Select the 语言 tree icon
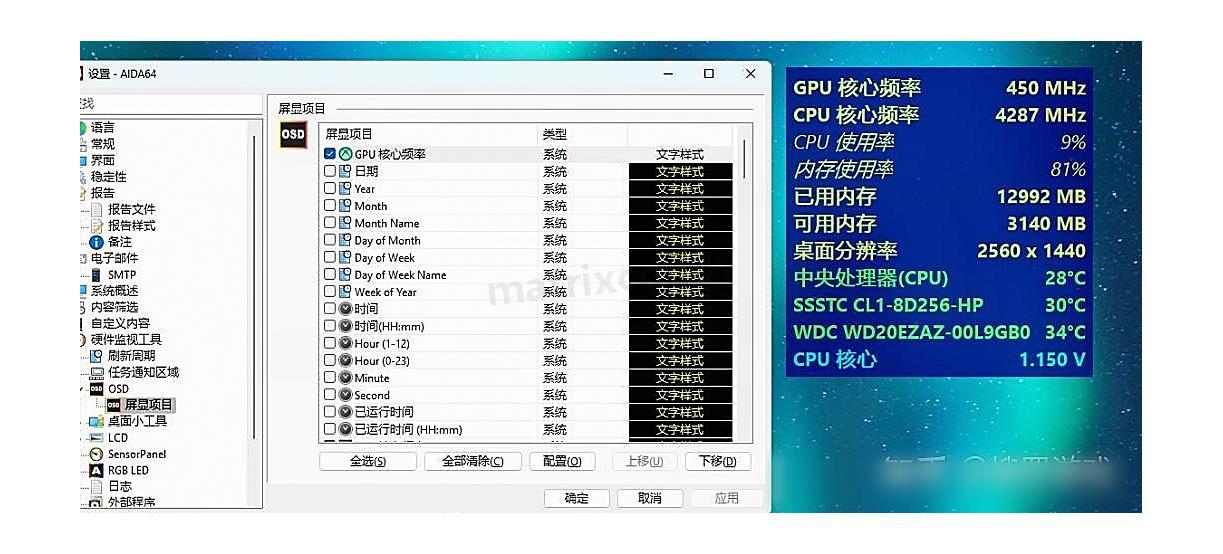This screenshot has width=1223, height=554. (x=83, y=128)
